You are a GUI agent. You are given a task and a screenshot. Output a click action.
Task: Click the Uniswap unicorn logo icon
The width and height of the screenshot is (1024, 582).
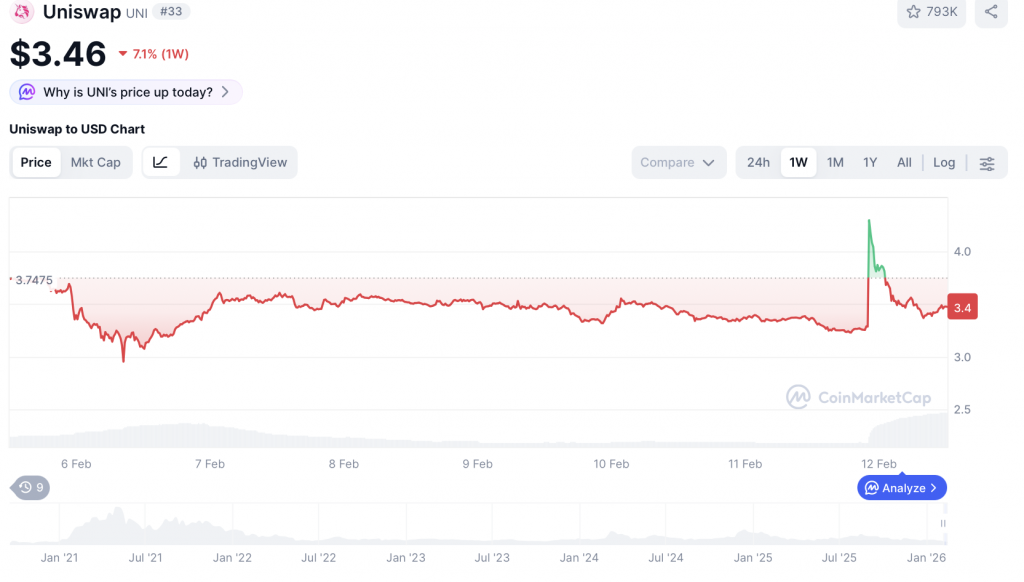22,12
